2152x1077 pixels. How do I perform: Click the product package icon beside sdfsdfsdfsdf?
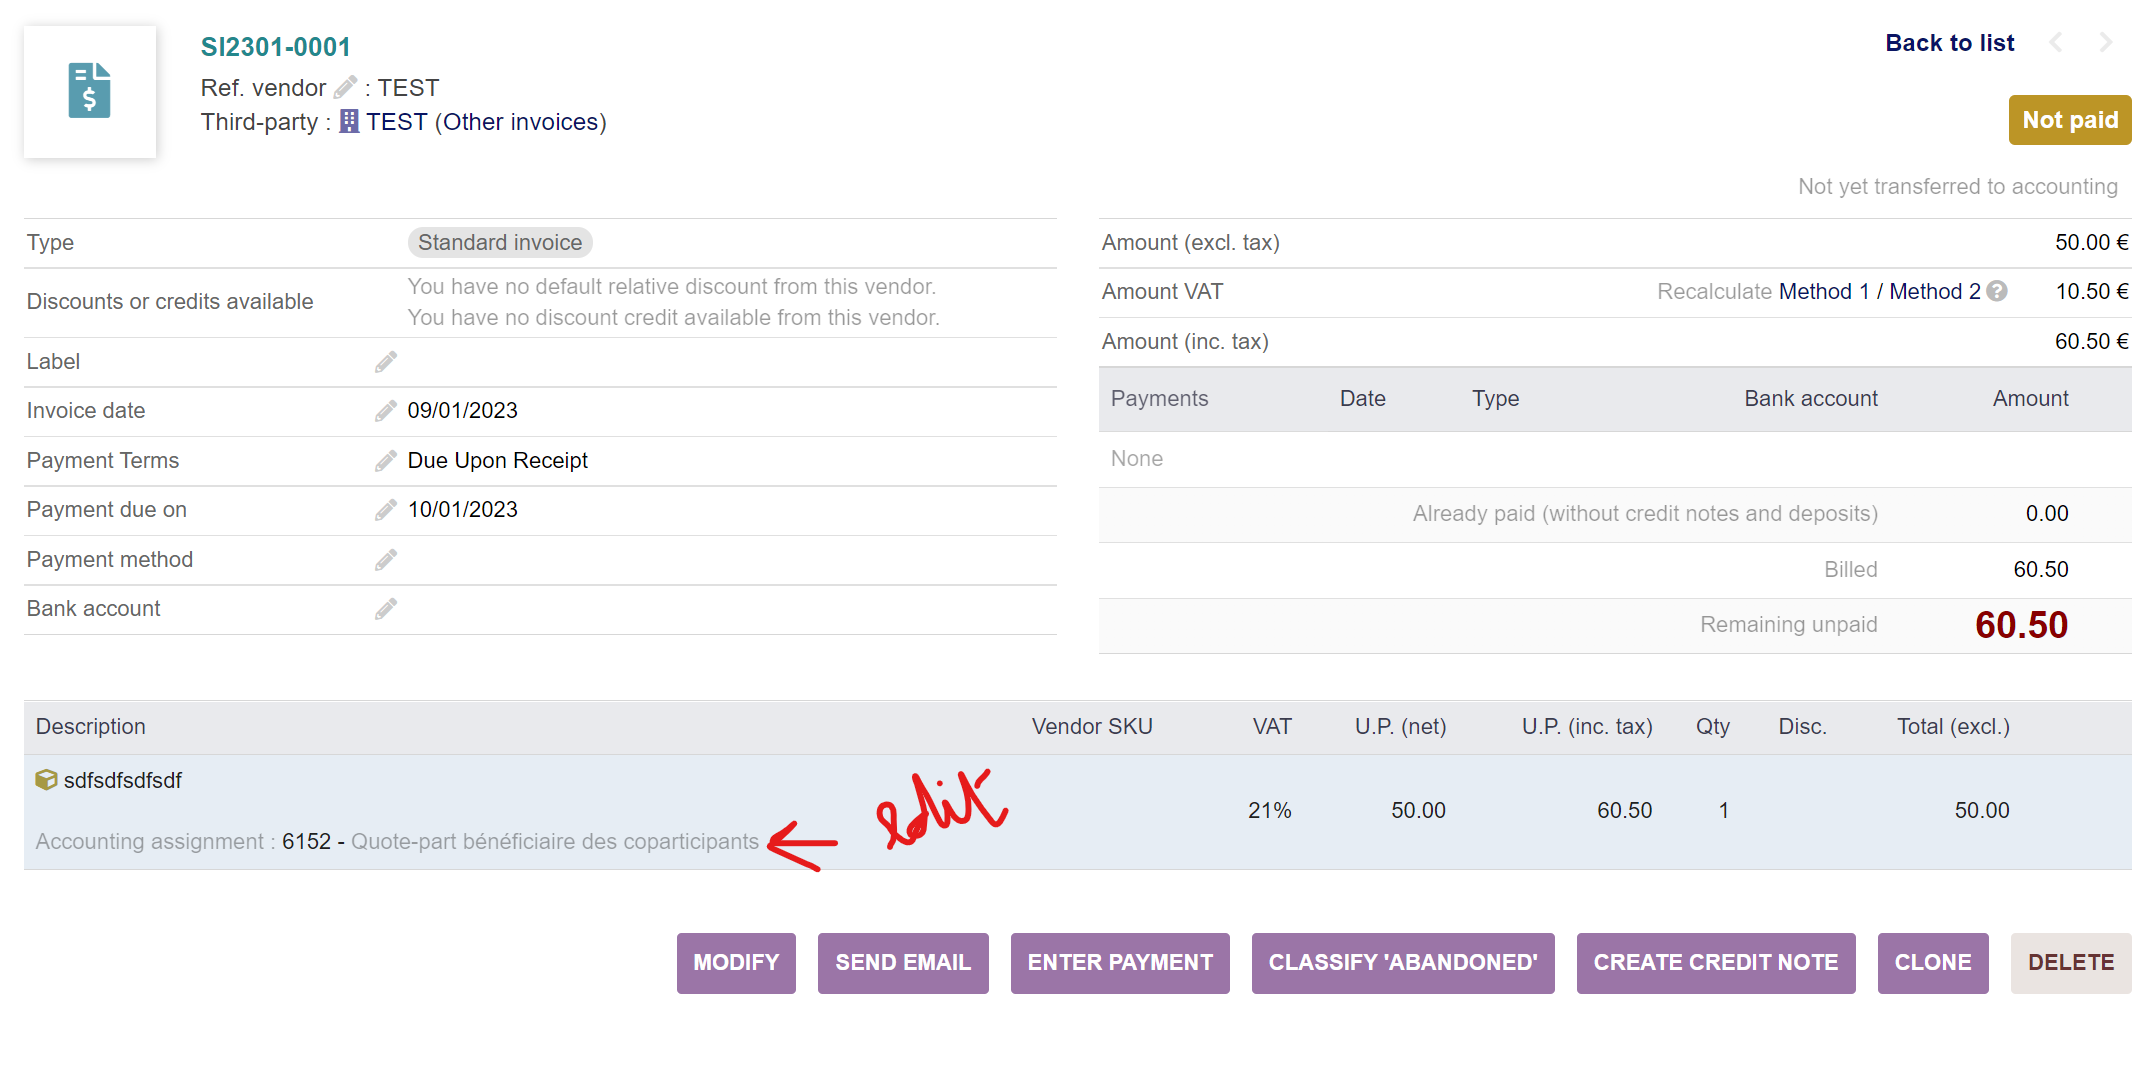[x=45, y=780]
